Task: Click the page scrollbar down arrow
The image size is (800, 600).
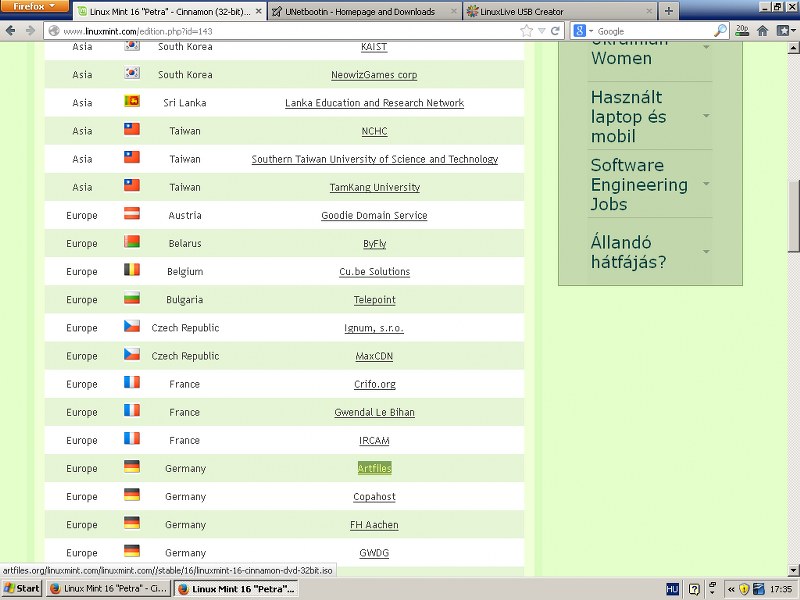Action: click(793, 570)
